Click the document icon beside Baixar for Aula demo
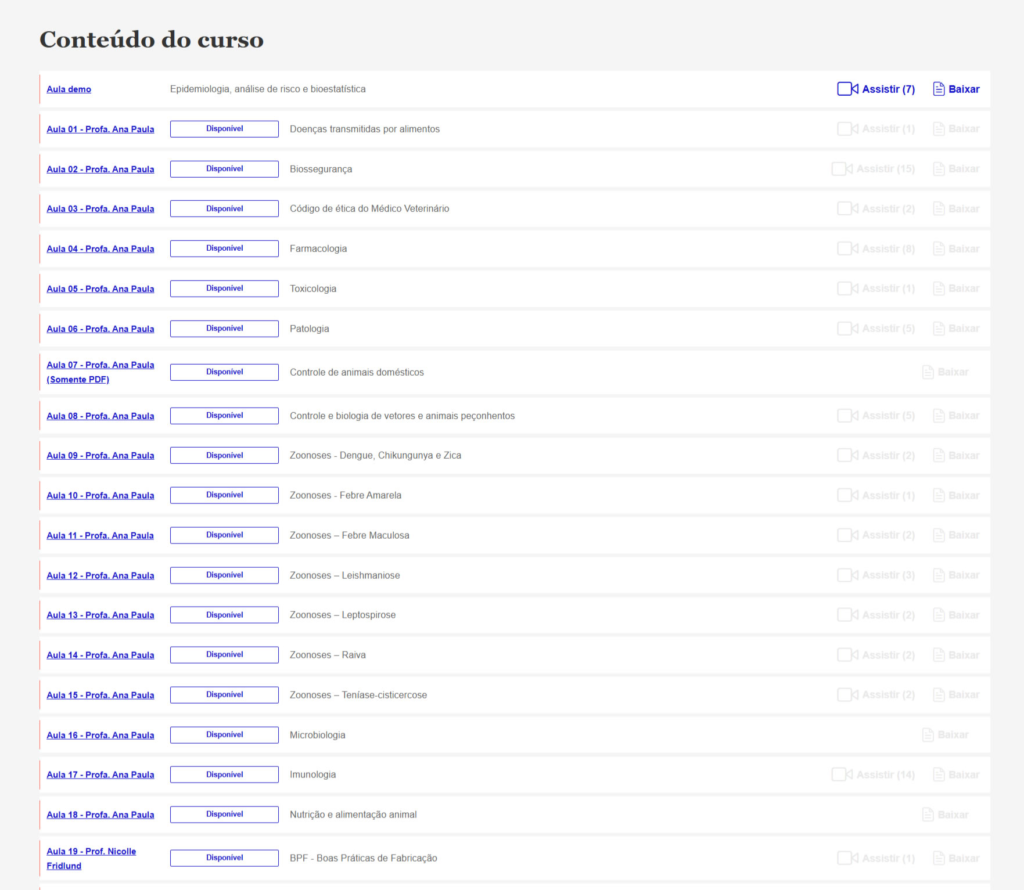Viewport: 1024px width, 890px height. [938, 89]
